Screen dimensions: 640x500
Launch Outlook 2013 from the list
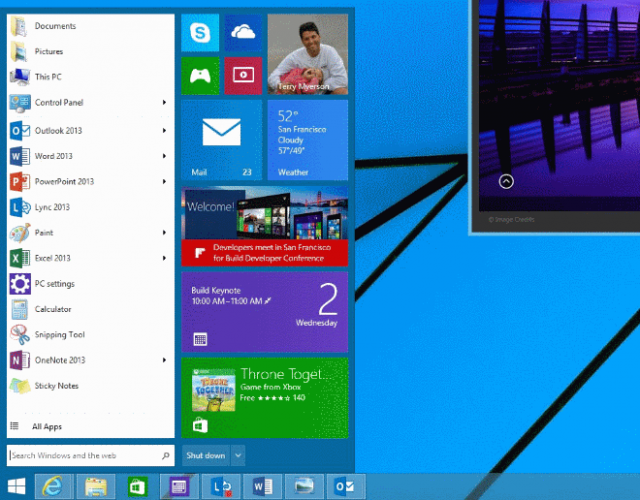pos(91,131)
